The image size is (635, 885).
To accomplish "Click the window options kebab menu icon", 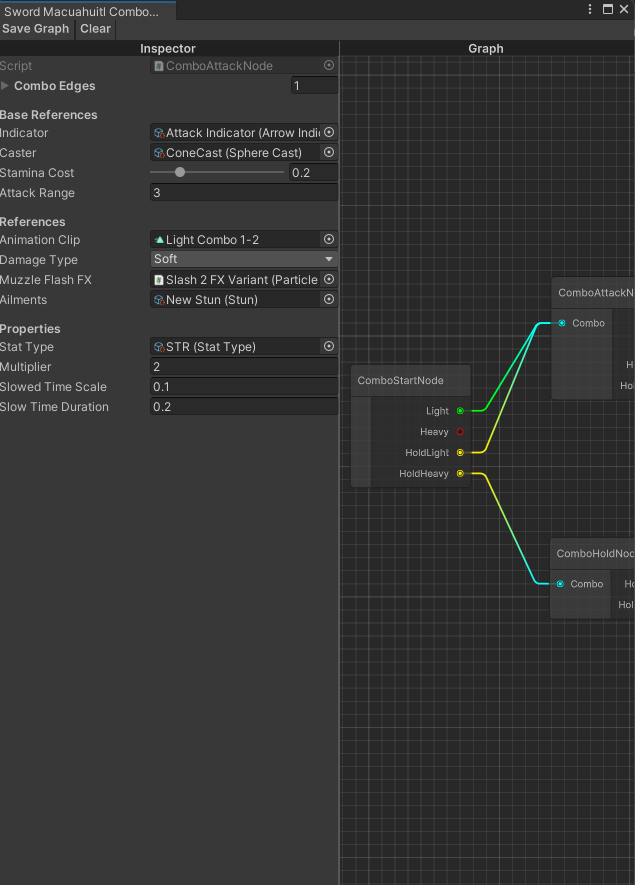I will (x=590, y=9).
